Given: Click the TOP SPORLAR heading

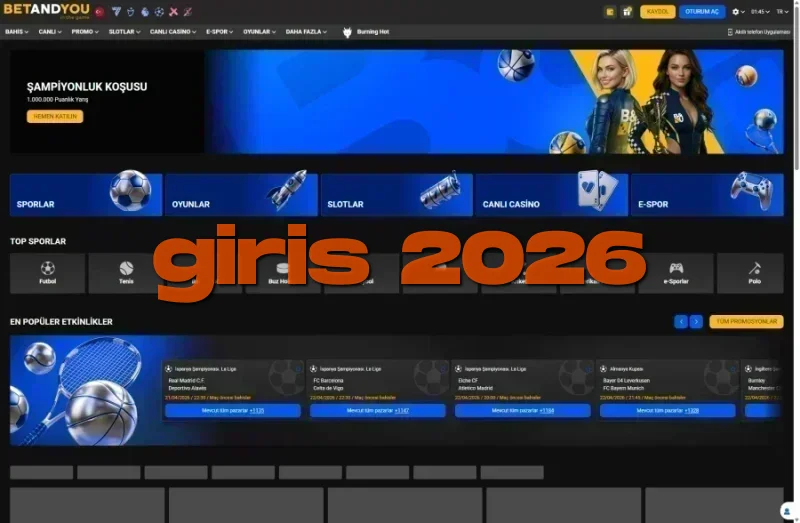Looking at the screenshot, I should [38, 241].
